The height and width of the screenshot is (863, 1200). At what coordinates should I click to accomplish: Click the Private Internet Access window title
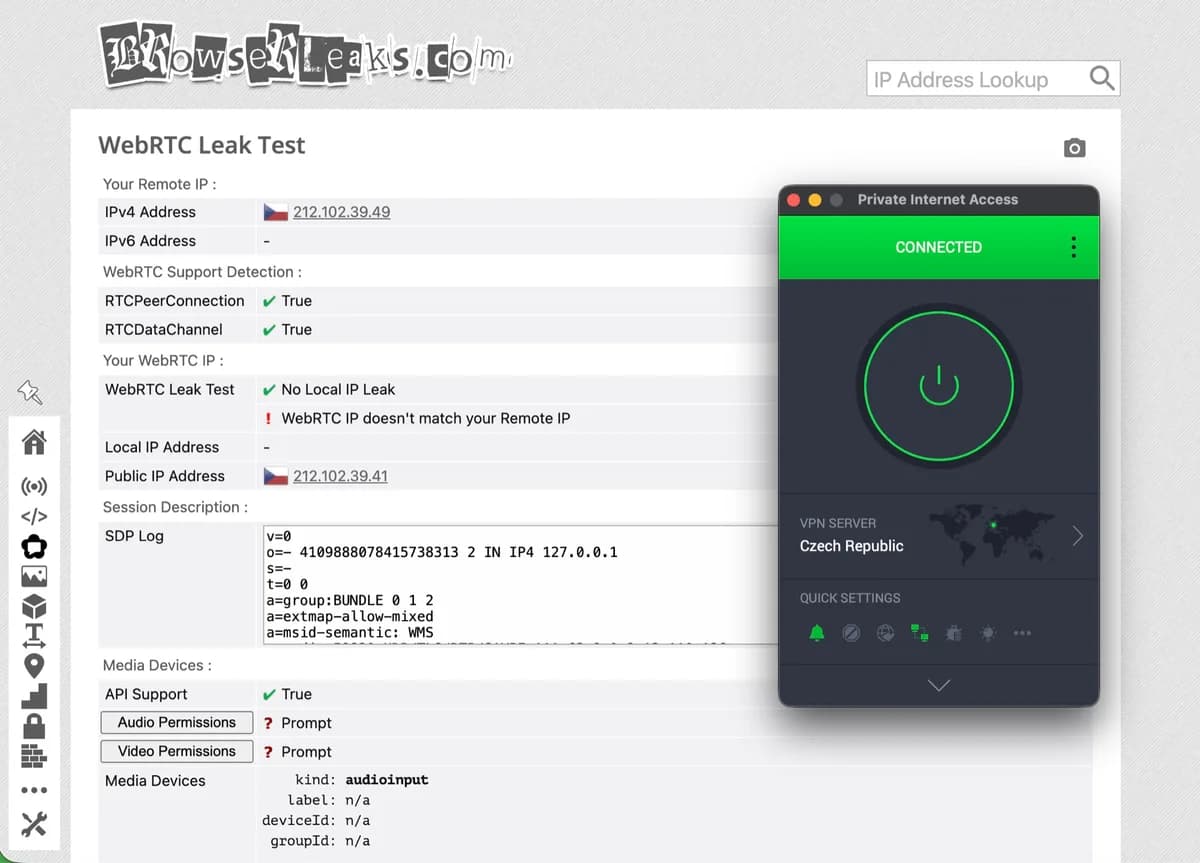[x=938, y=199]
